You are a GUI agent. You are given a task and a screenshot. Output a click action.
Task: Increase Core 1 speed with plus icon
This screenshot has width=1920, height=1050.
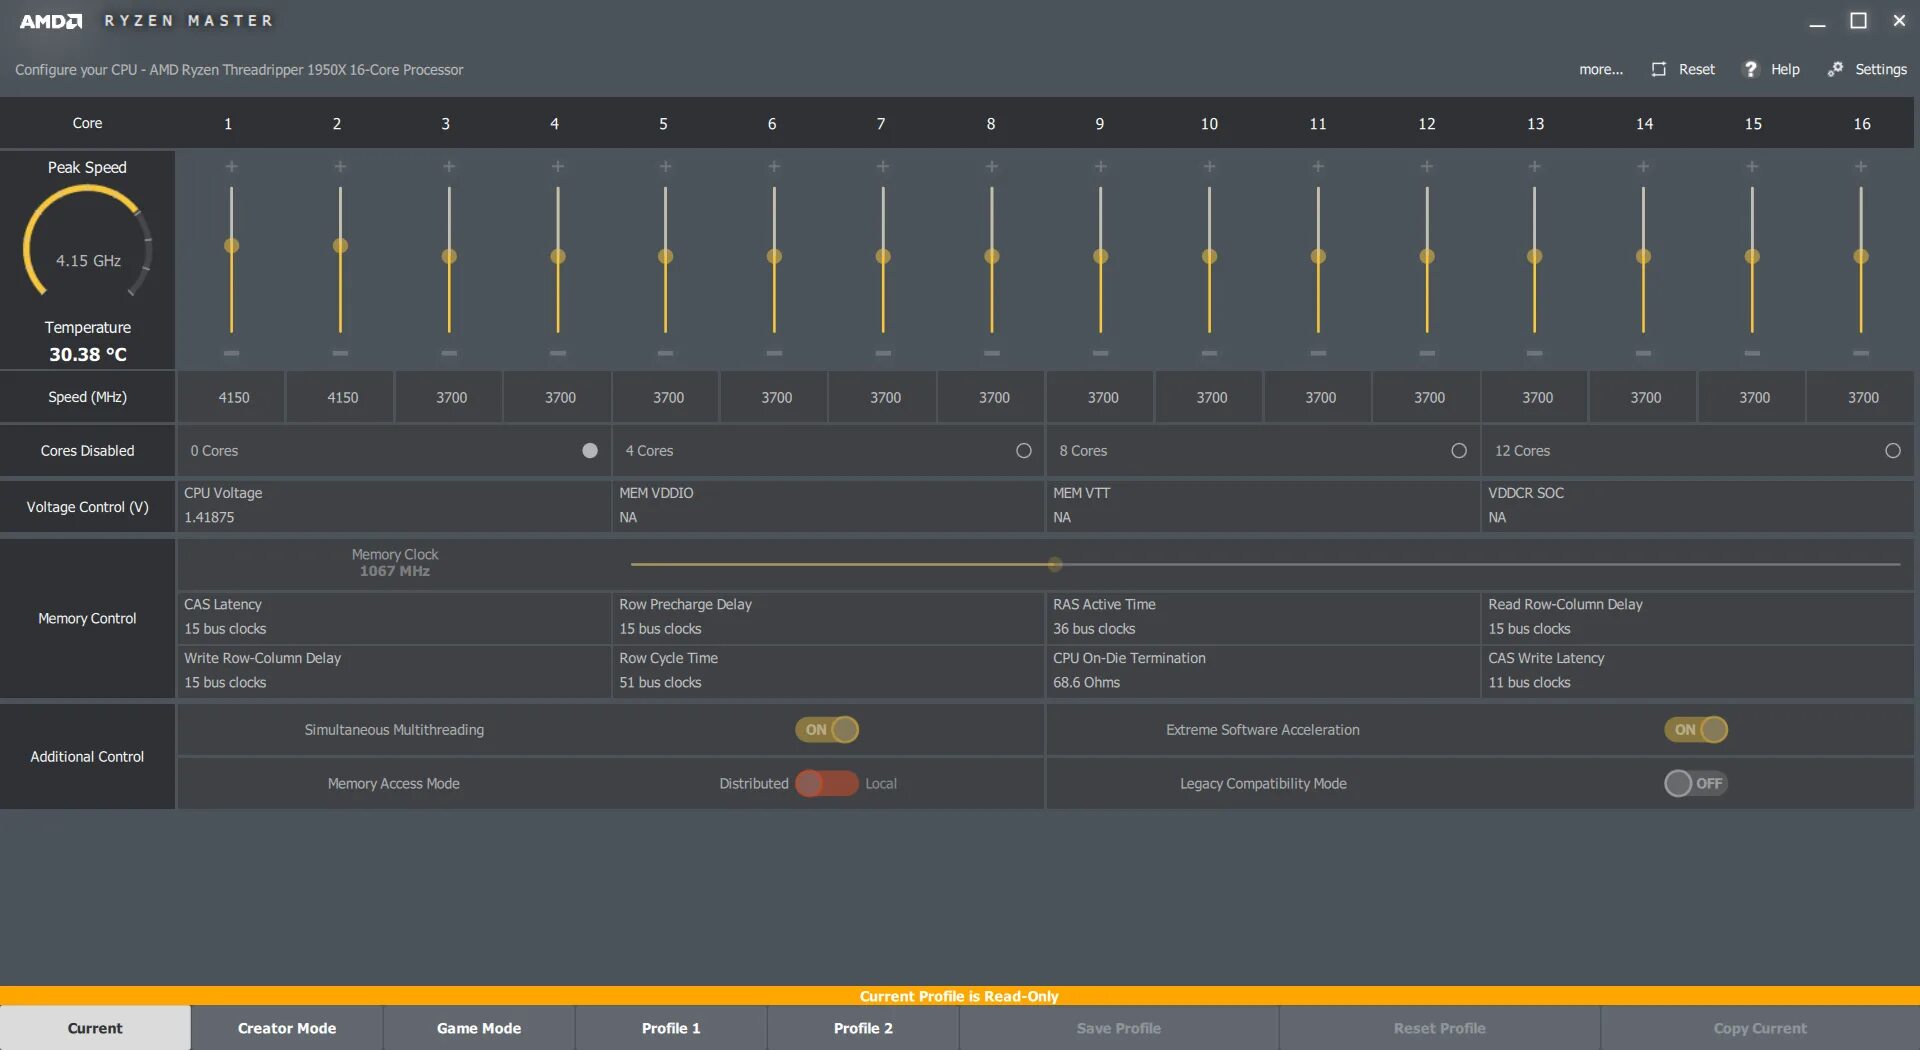point(231,166)
